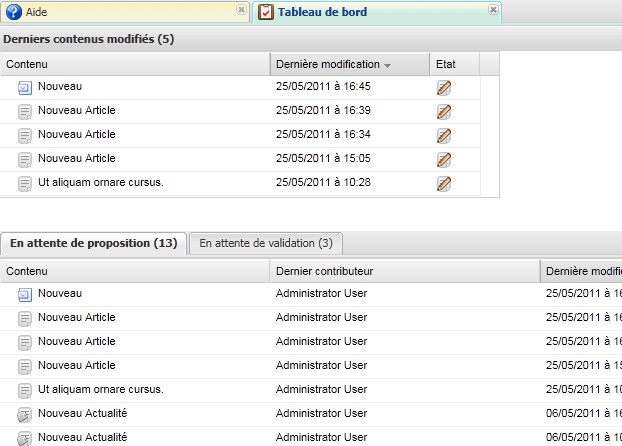Switch to the 'En attente de validation (3)' tab
Viewport: 622px width, 446px height.
pos(266,243)
